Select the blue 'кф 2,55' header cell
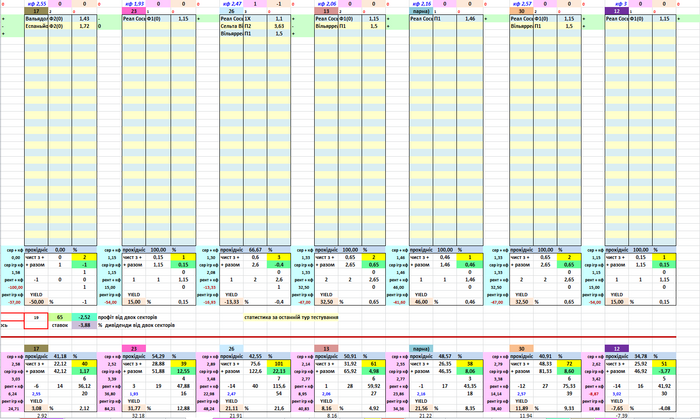The image size is (700, 419). click(x=36, y=4)
